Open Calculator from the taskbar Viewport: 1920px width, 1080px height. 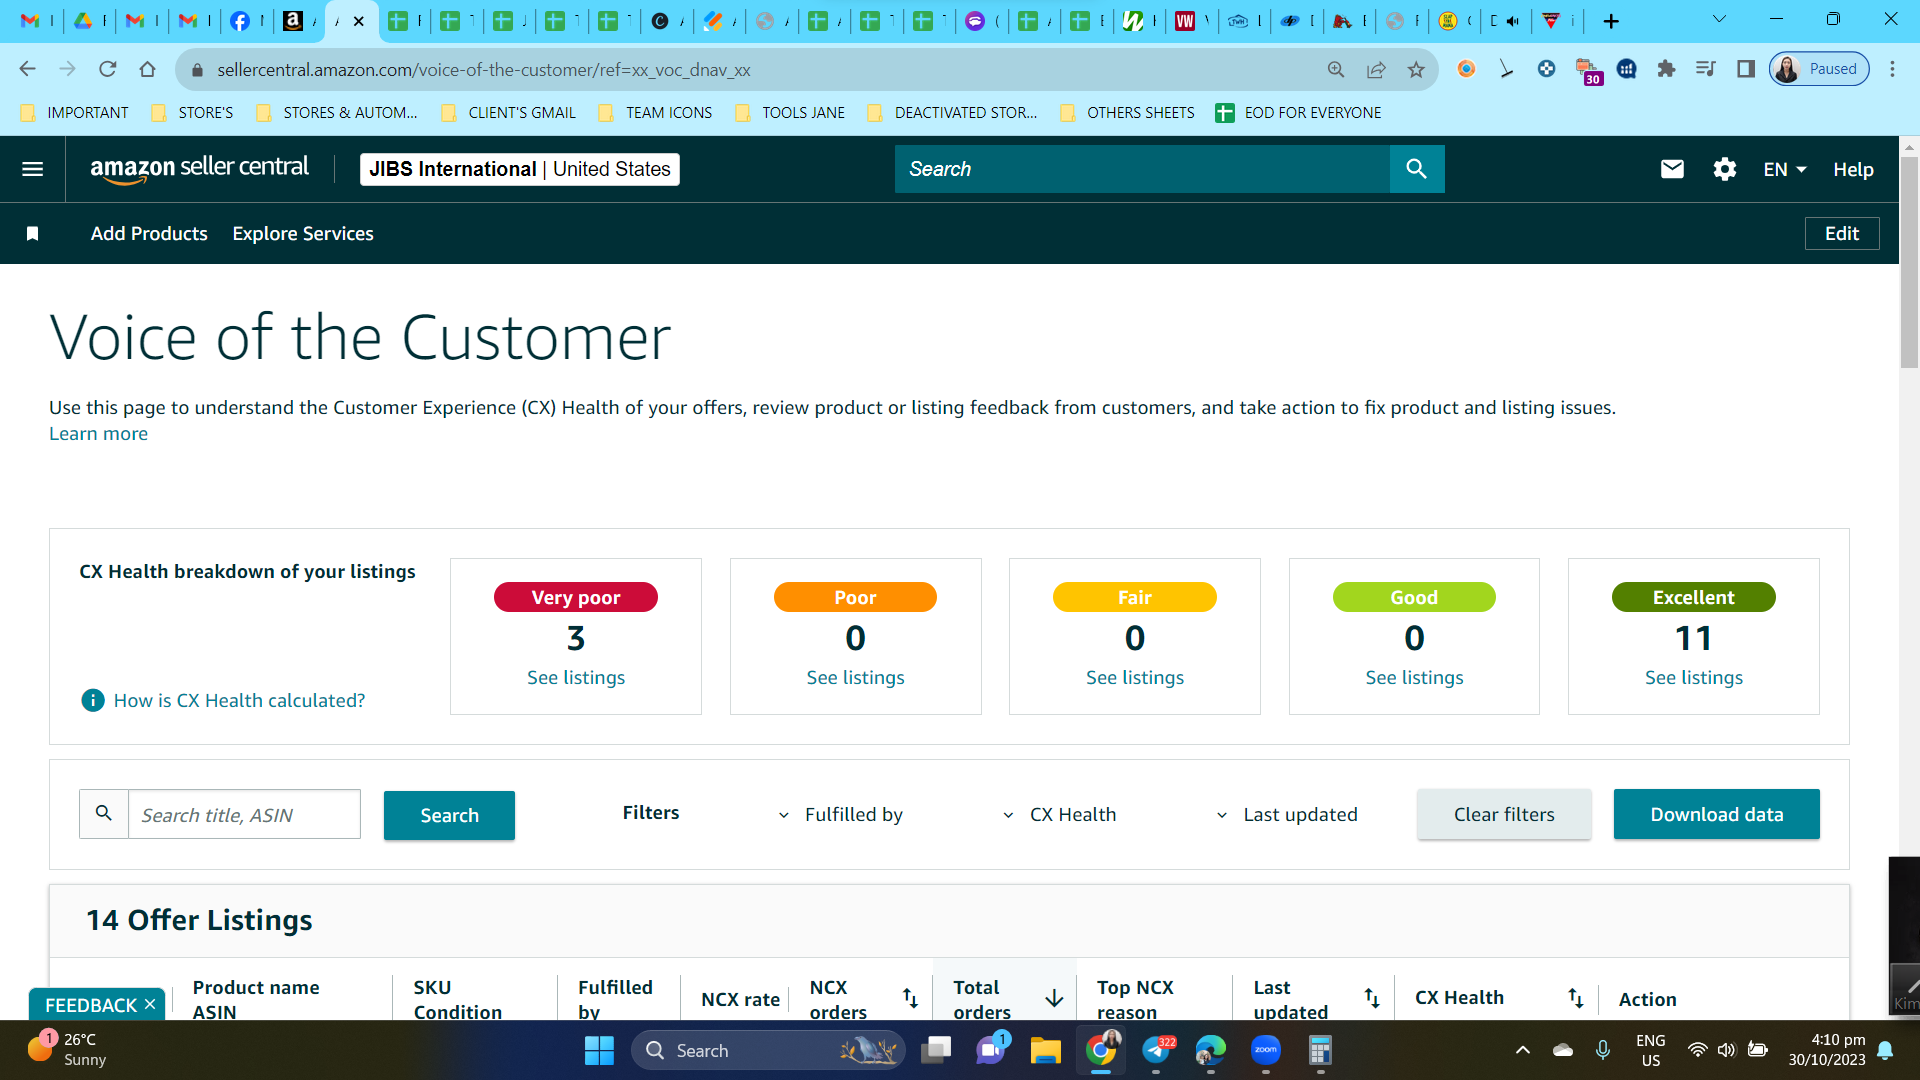[x=1320, y=1050]
